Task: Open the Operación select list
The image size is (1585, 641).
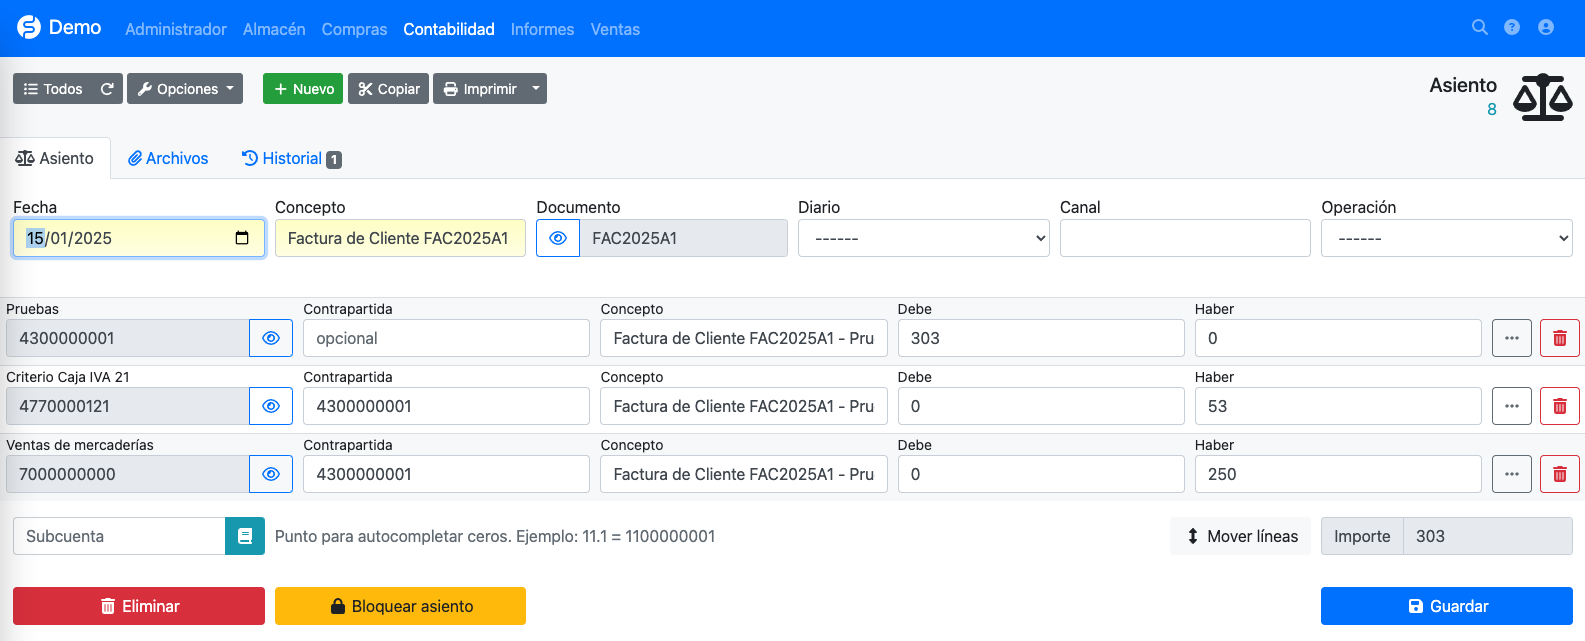Action: [1446, 238]
